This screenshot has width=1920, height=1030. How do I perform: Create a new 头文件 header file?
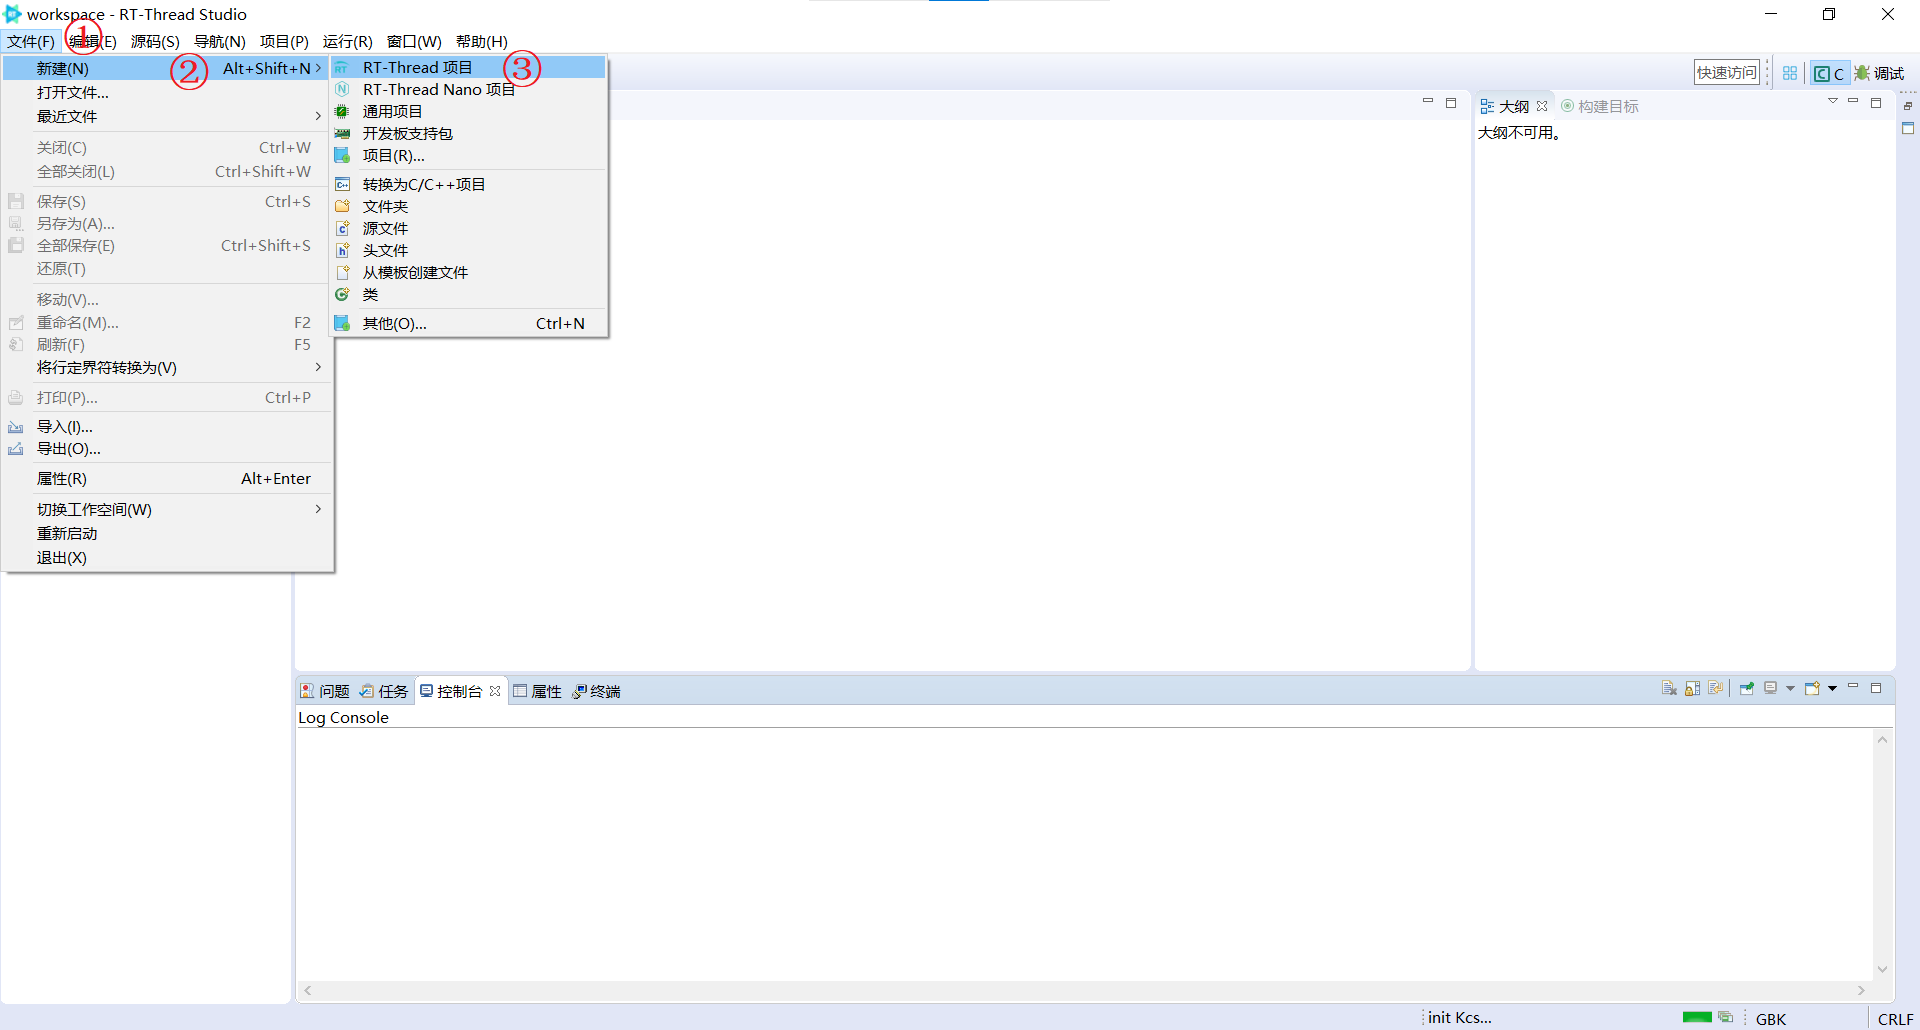point(469,250)
